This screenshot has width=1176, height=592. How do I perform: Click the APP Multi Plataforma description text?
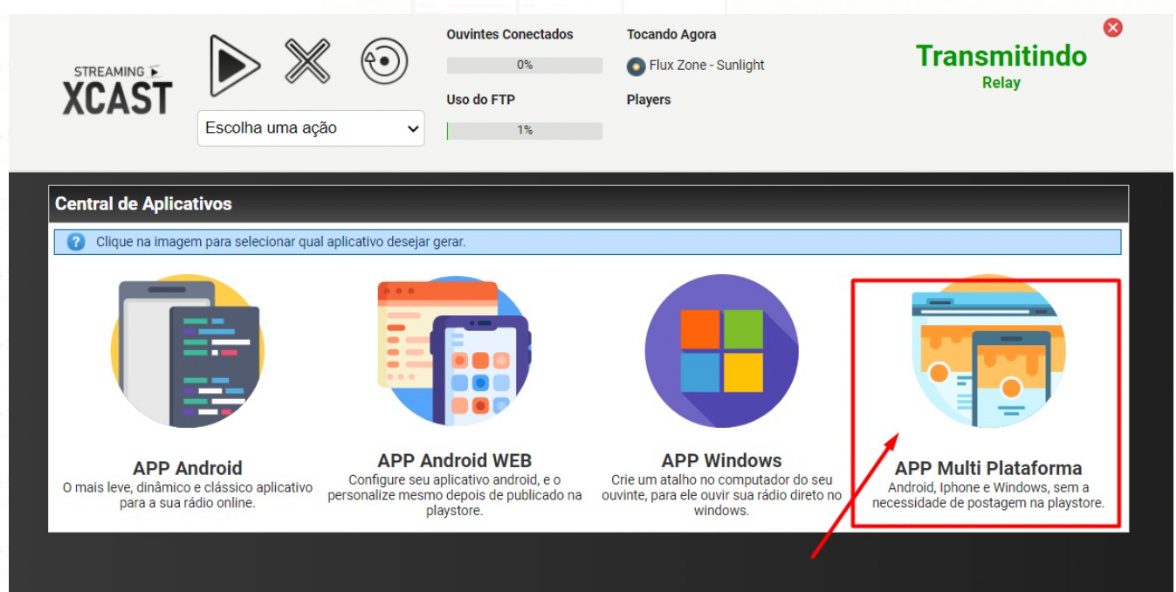click(x=988, y=495)
